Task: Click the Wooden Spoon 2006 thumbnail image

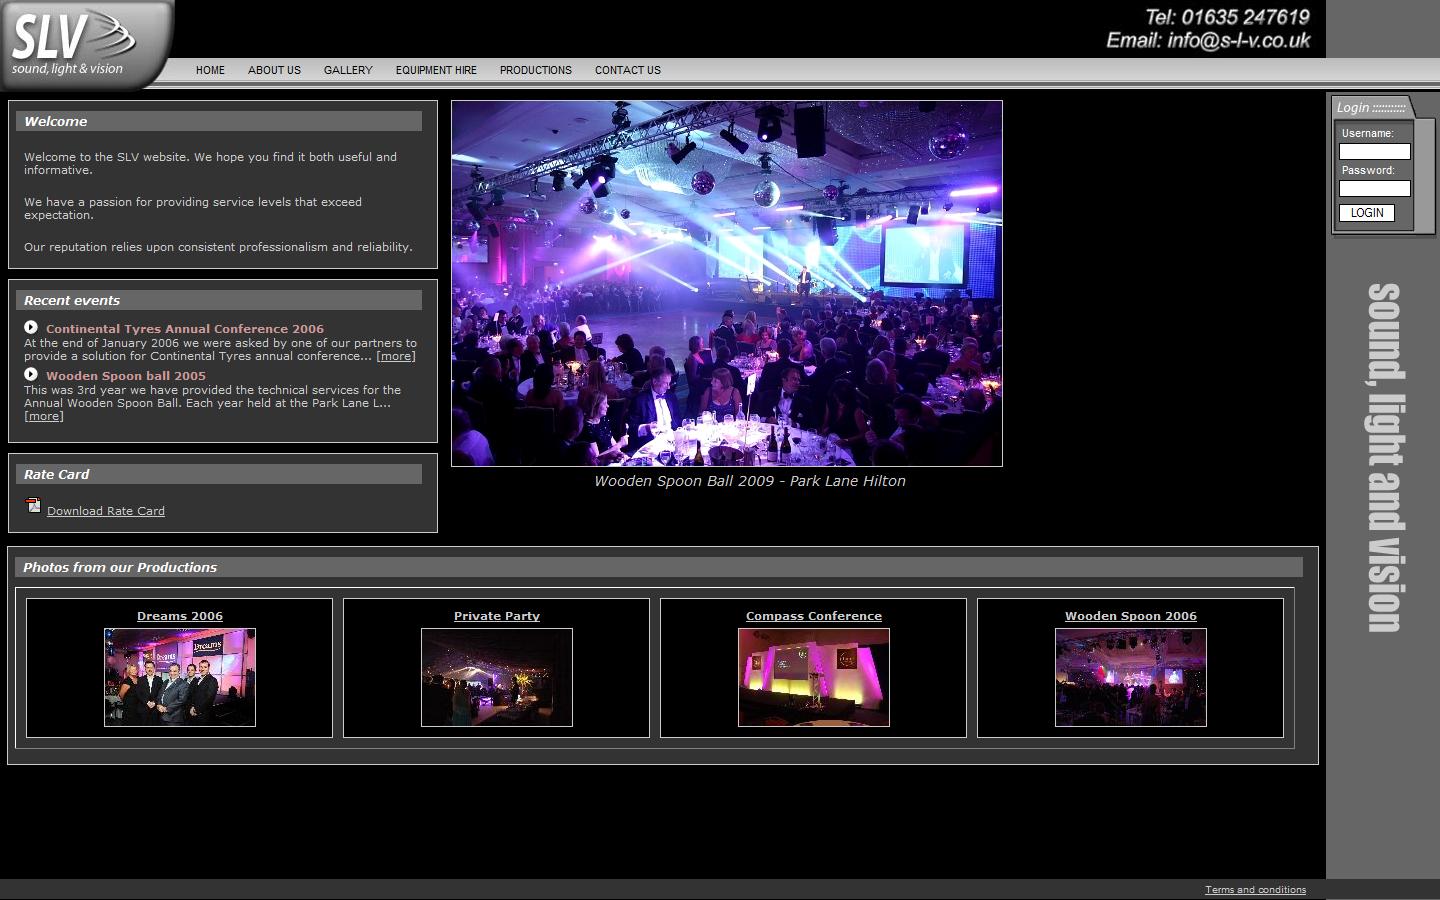Action: tap(1131, 677)
